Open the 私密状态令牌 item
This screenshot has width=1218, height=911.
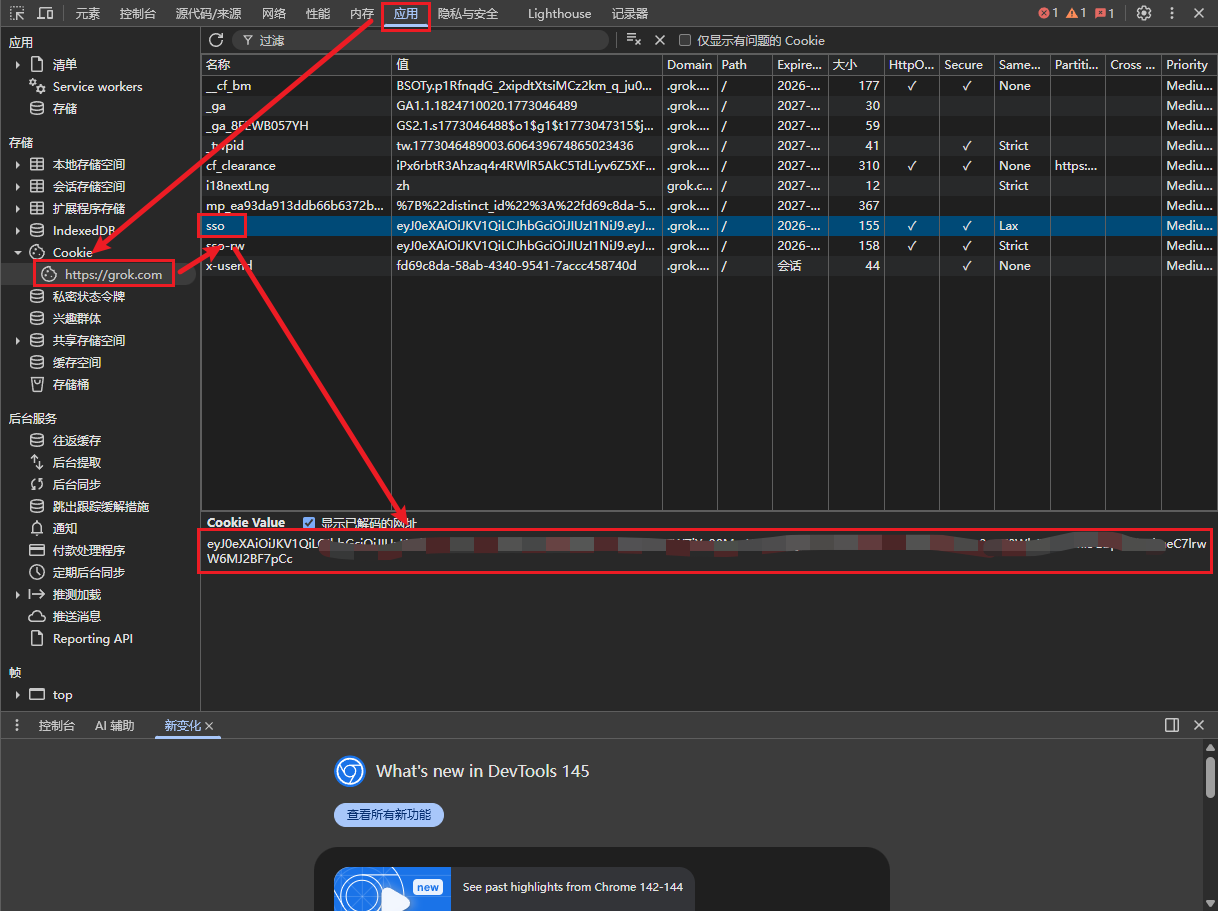pyautogui.click(x=89, y=296)
